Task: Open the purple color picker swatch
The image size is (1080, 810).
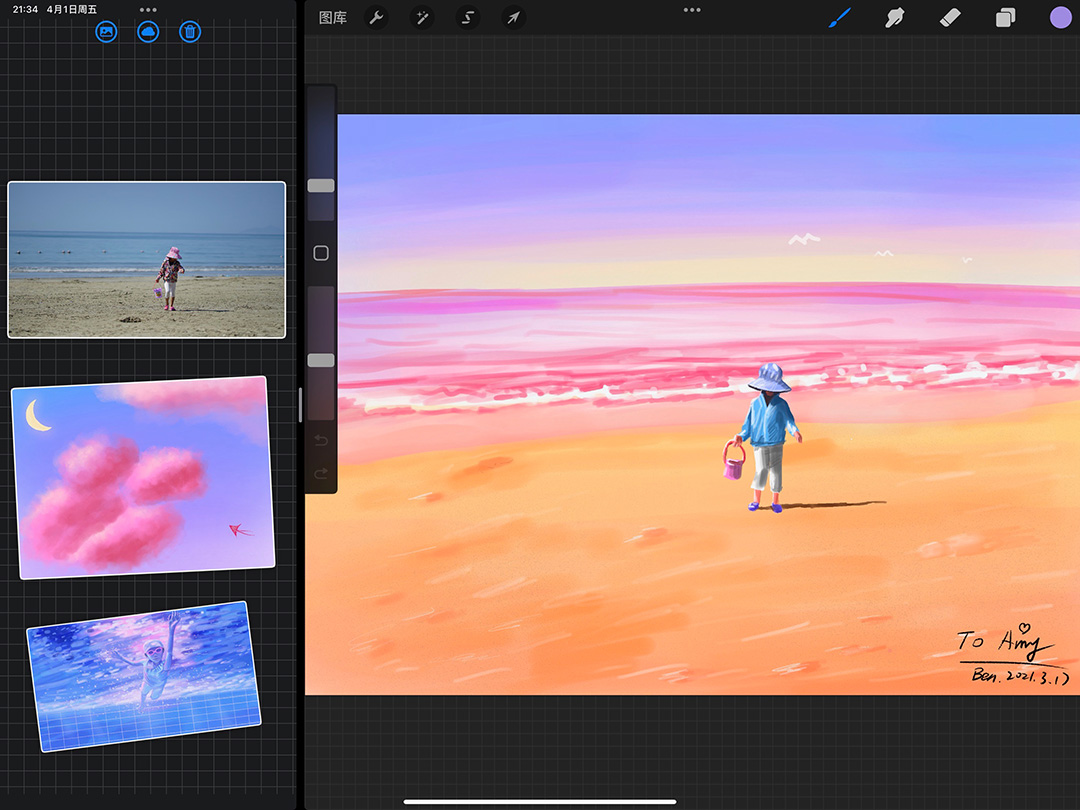Action: point(1060,18)
